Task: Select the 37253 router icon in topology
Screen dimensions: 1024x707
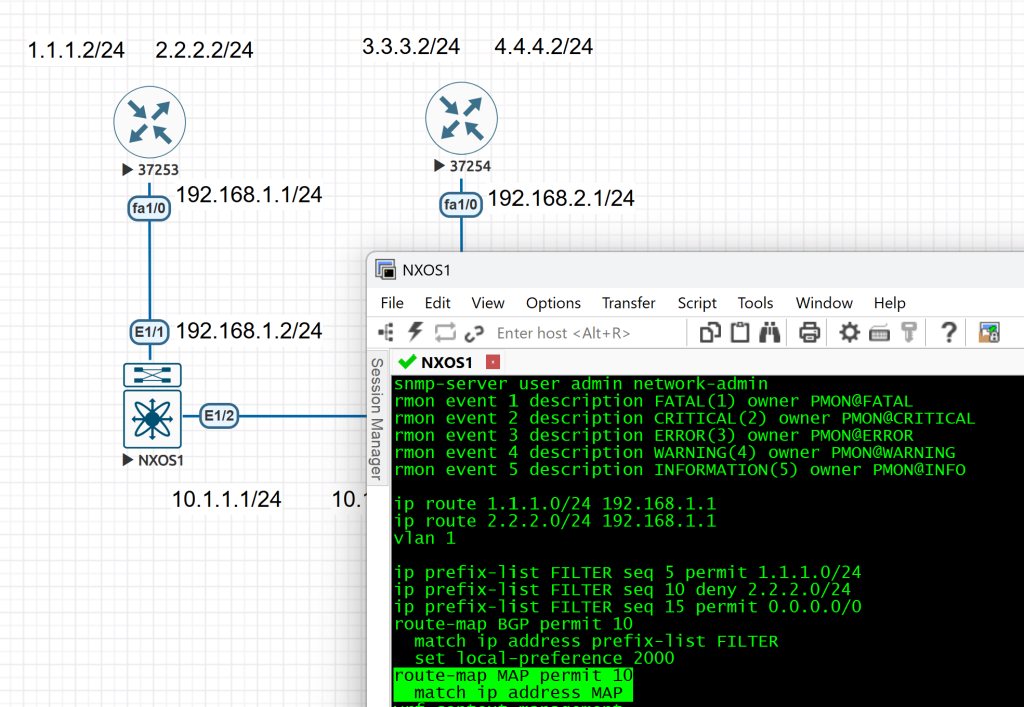Action: (x=150, y=119)
